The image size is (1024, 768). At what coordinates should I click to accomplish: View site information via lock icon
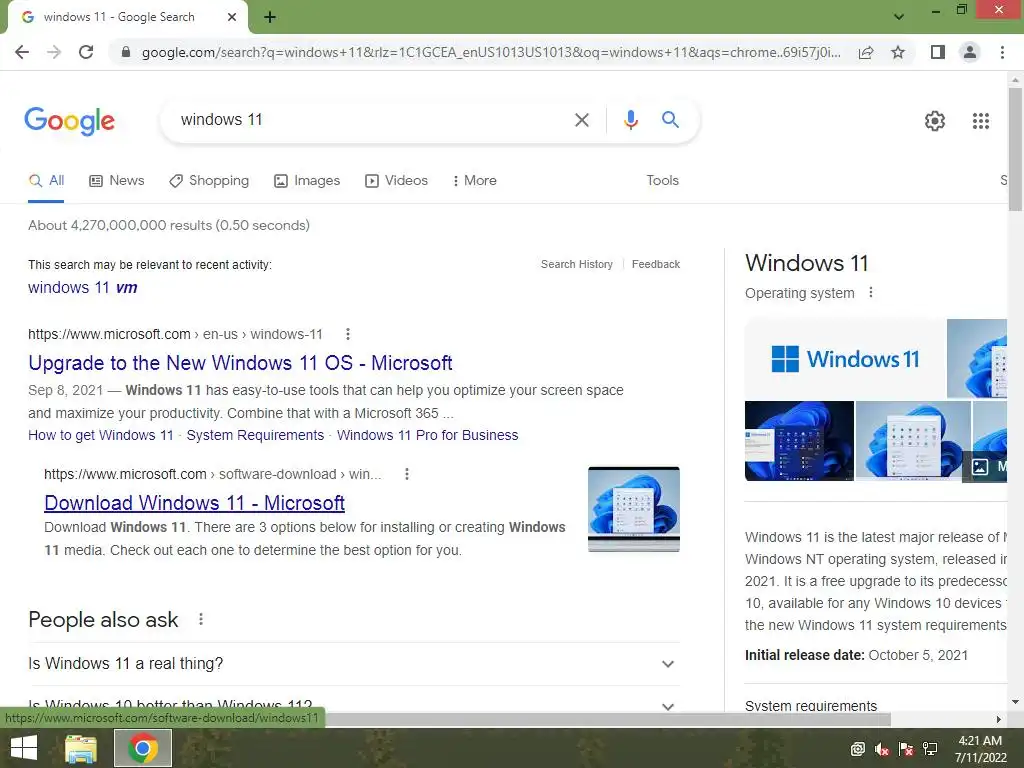[126, 52]
